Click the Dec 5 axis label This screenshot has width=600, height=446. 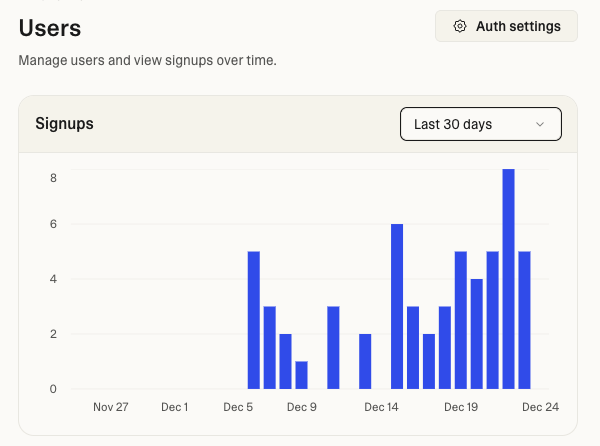pos(238,407)
